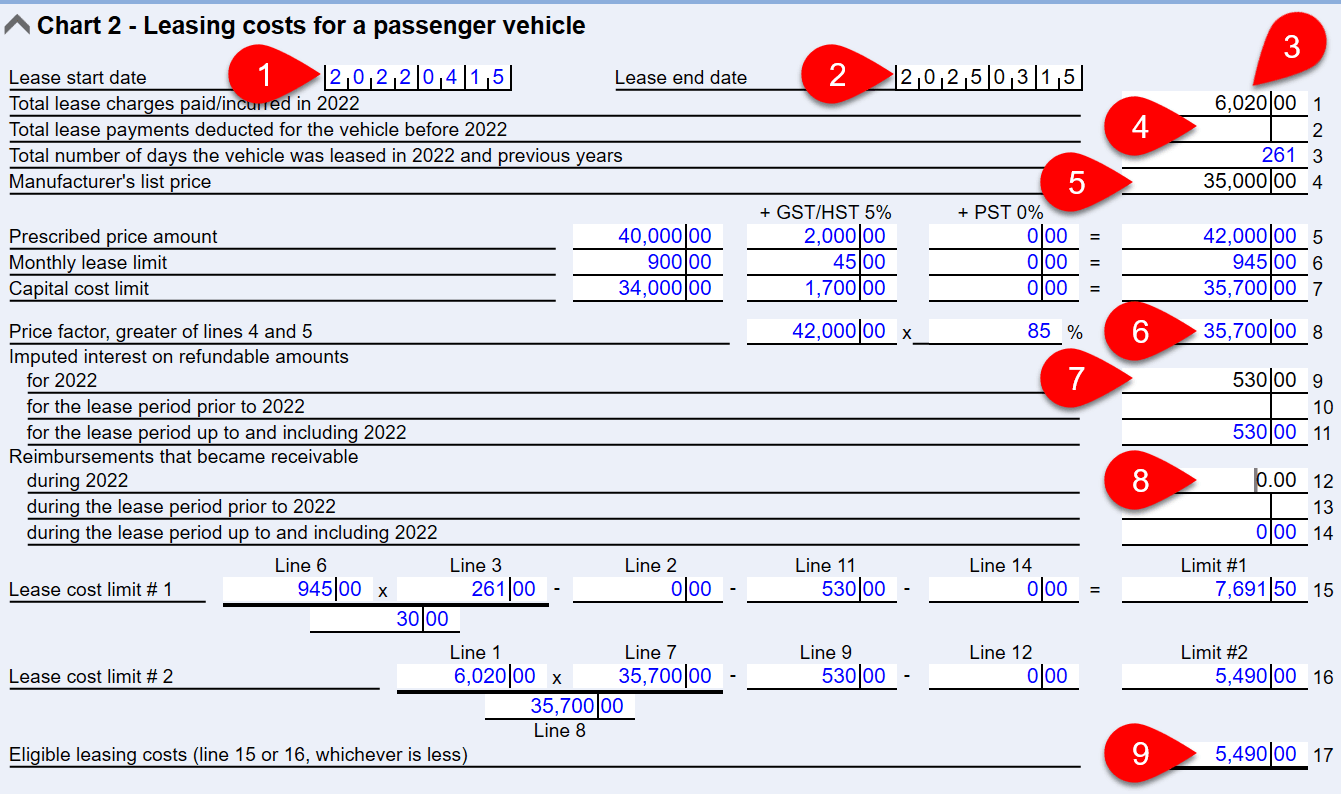Click the 45 GST/HST monthly limit cell
1341x794 pixels.
(x=821, y=262)
